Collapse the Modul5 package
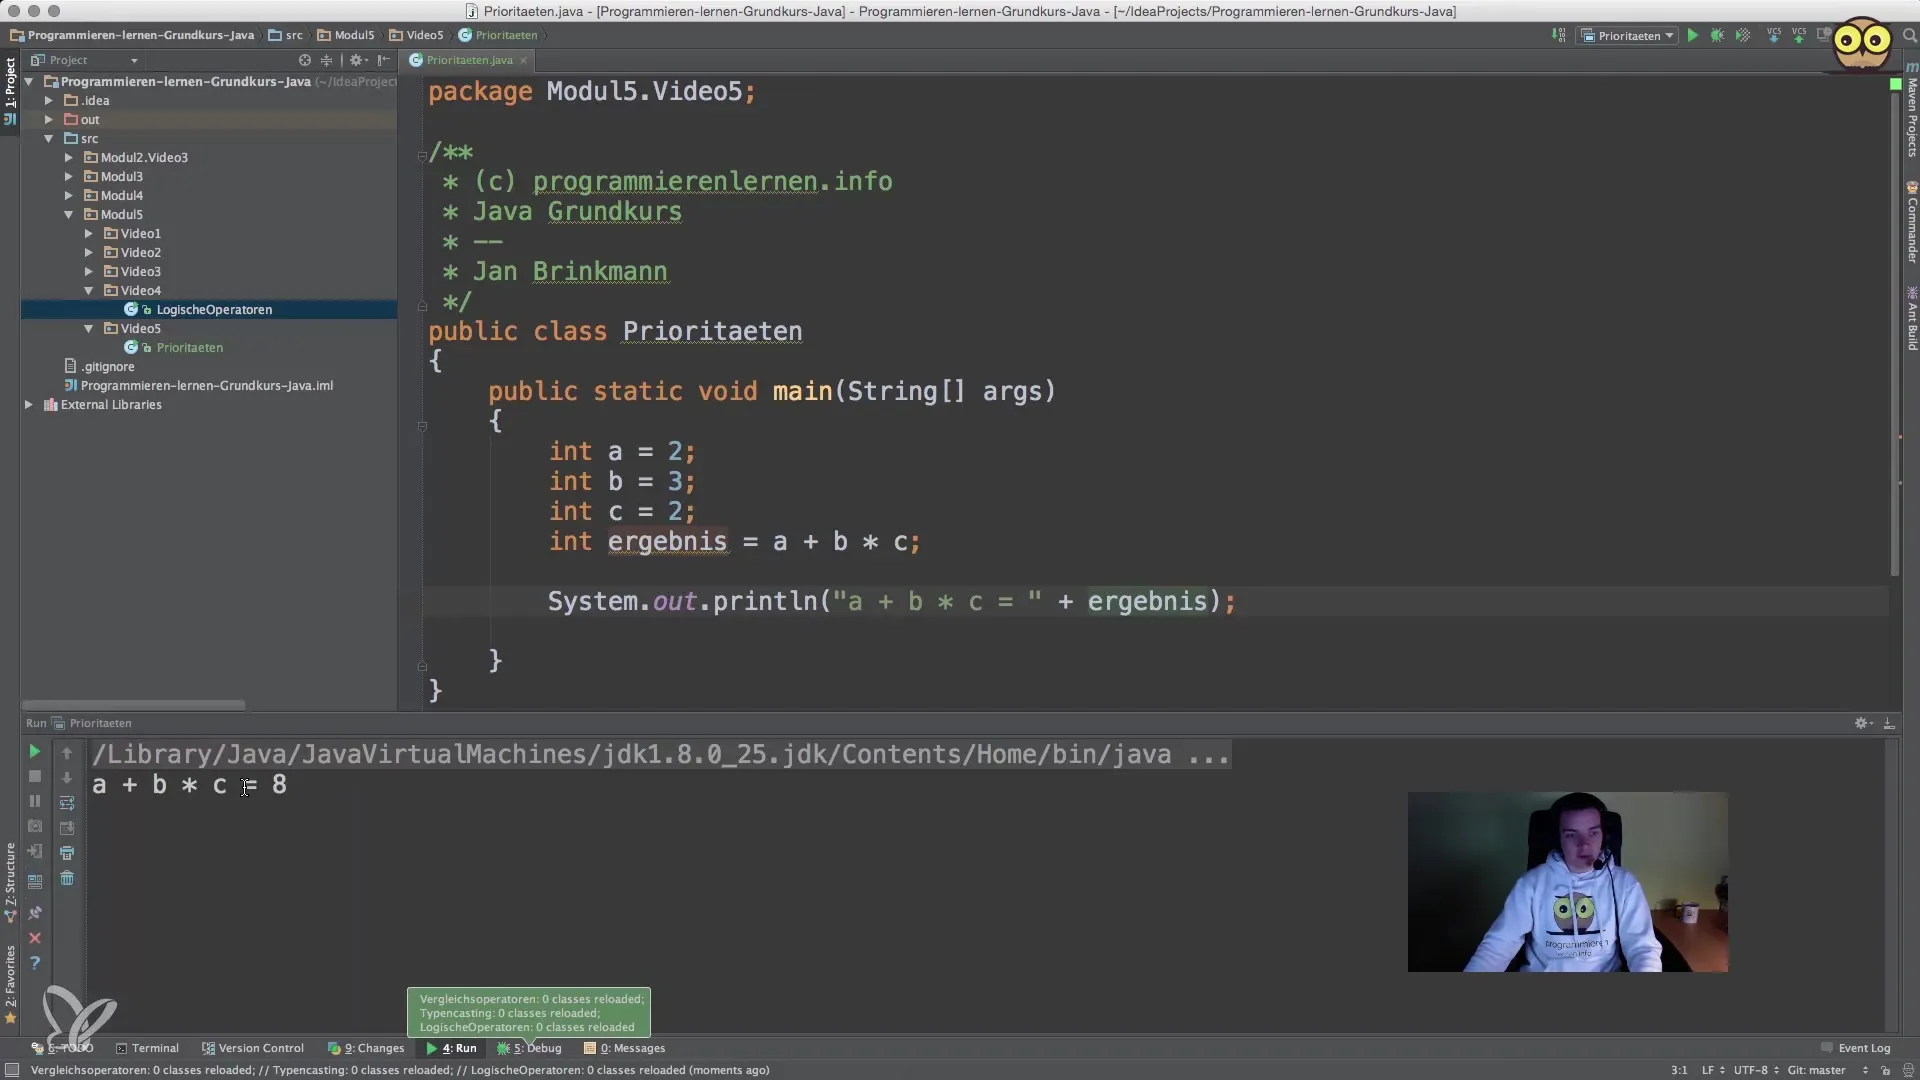 tap(68, 215)
